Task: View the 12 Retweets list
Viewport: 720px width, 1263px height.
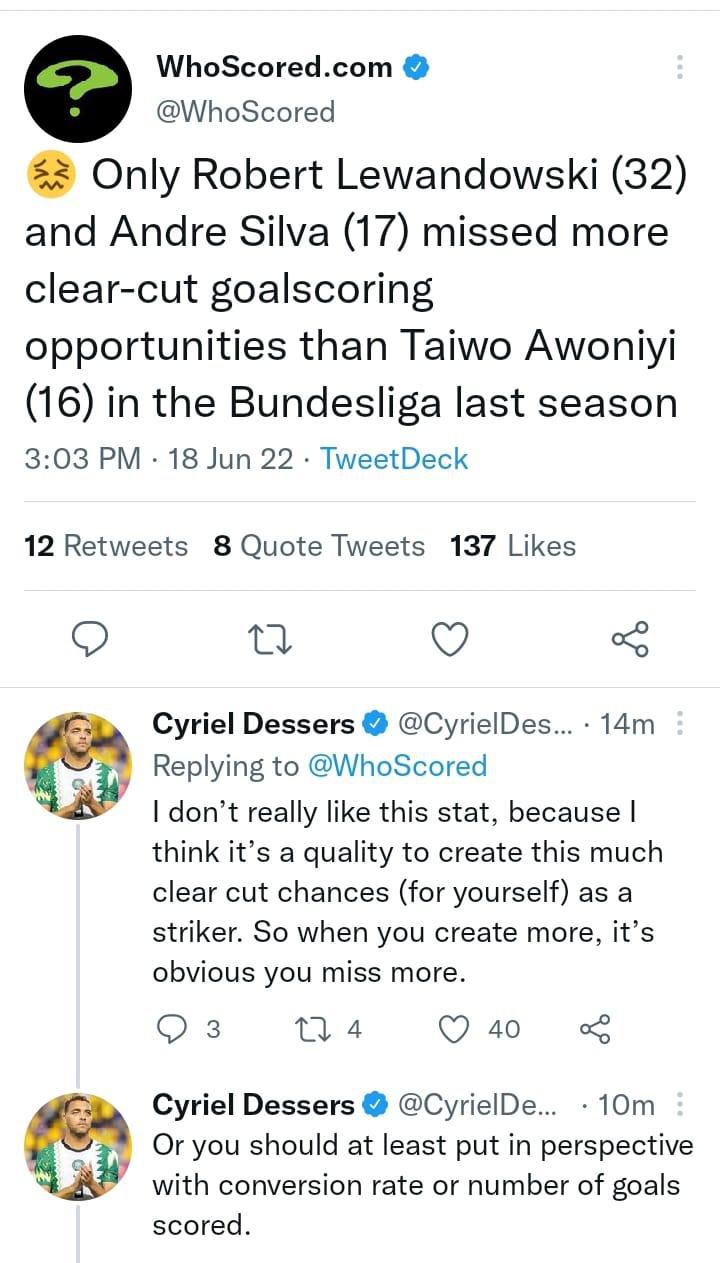Action: pos(105,546)
